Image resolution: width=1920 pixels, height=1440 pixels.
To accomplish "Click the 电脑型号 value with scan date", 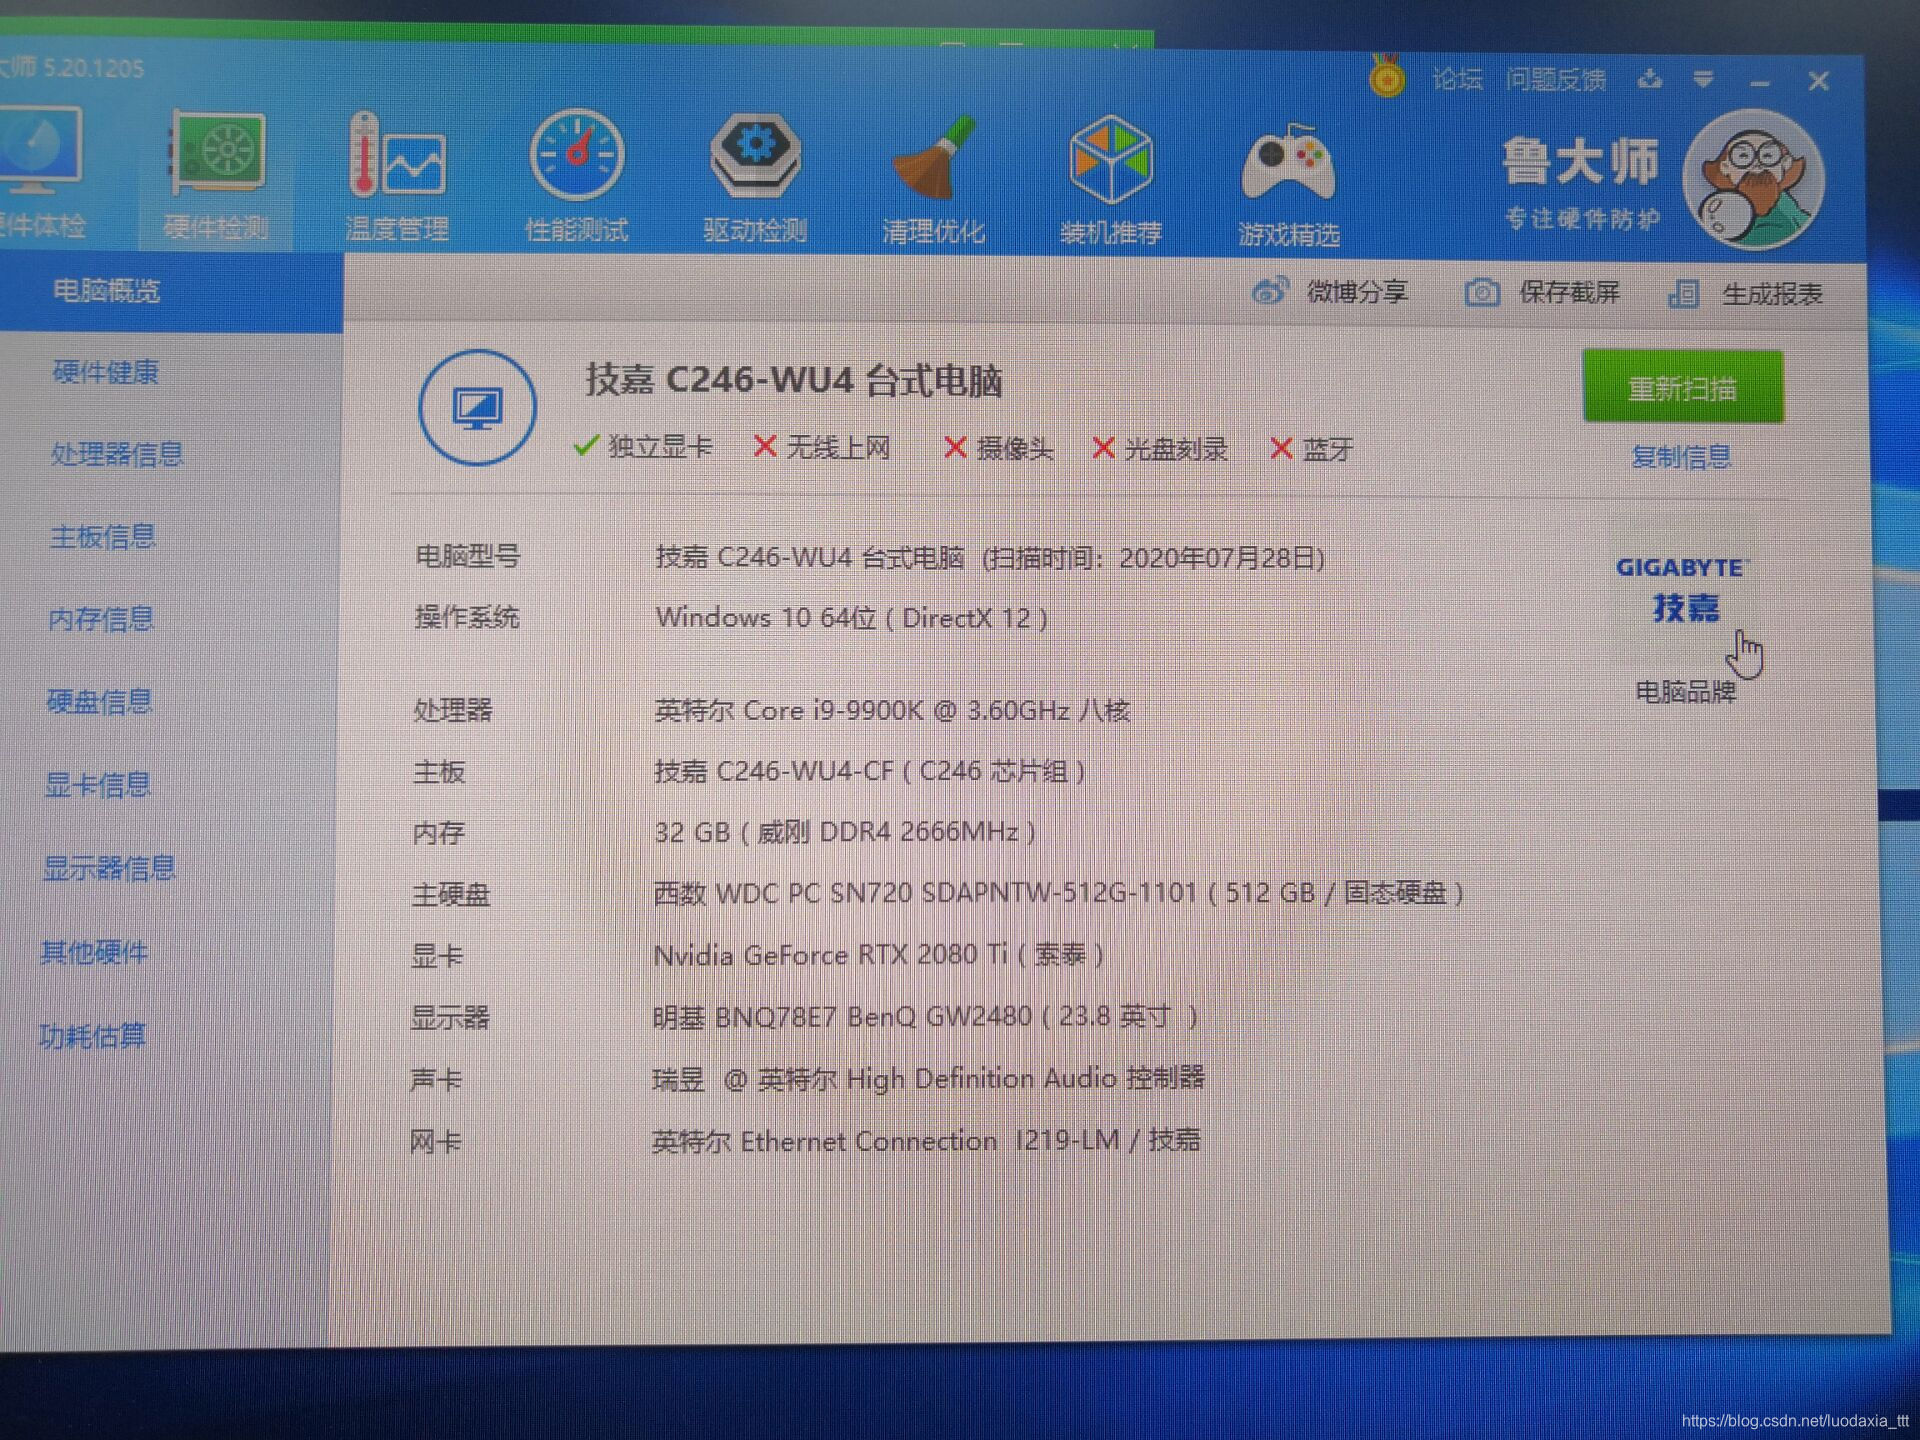I will (990, 557).
